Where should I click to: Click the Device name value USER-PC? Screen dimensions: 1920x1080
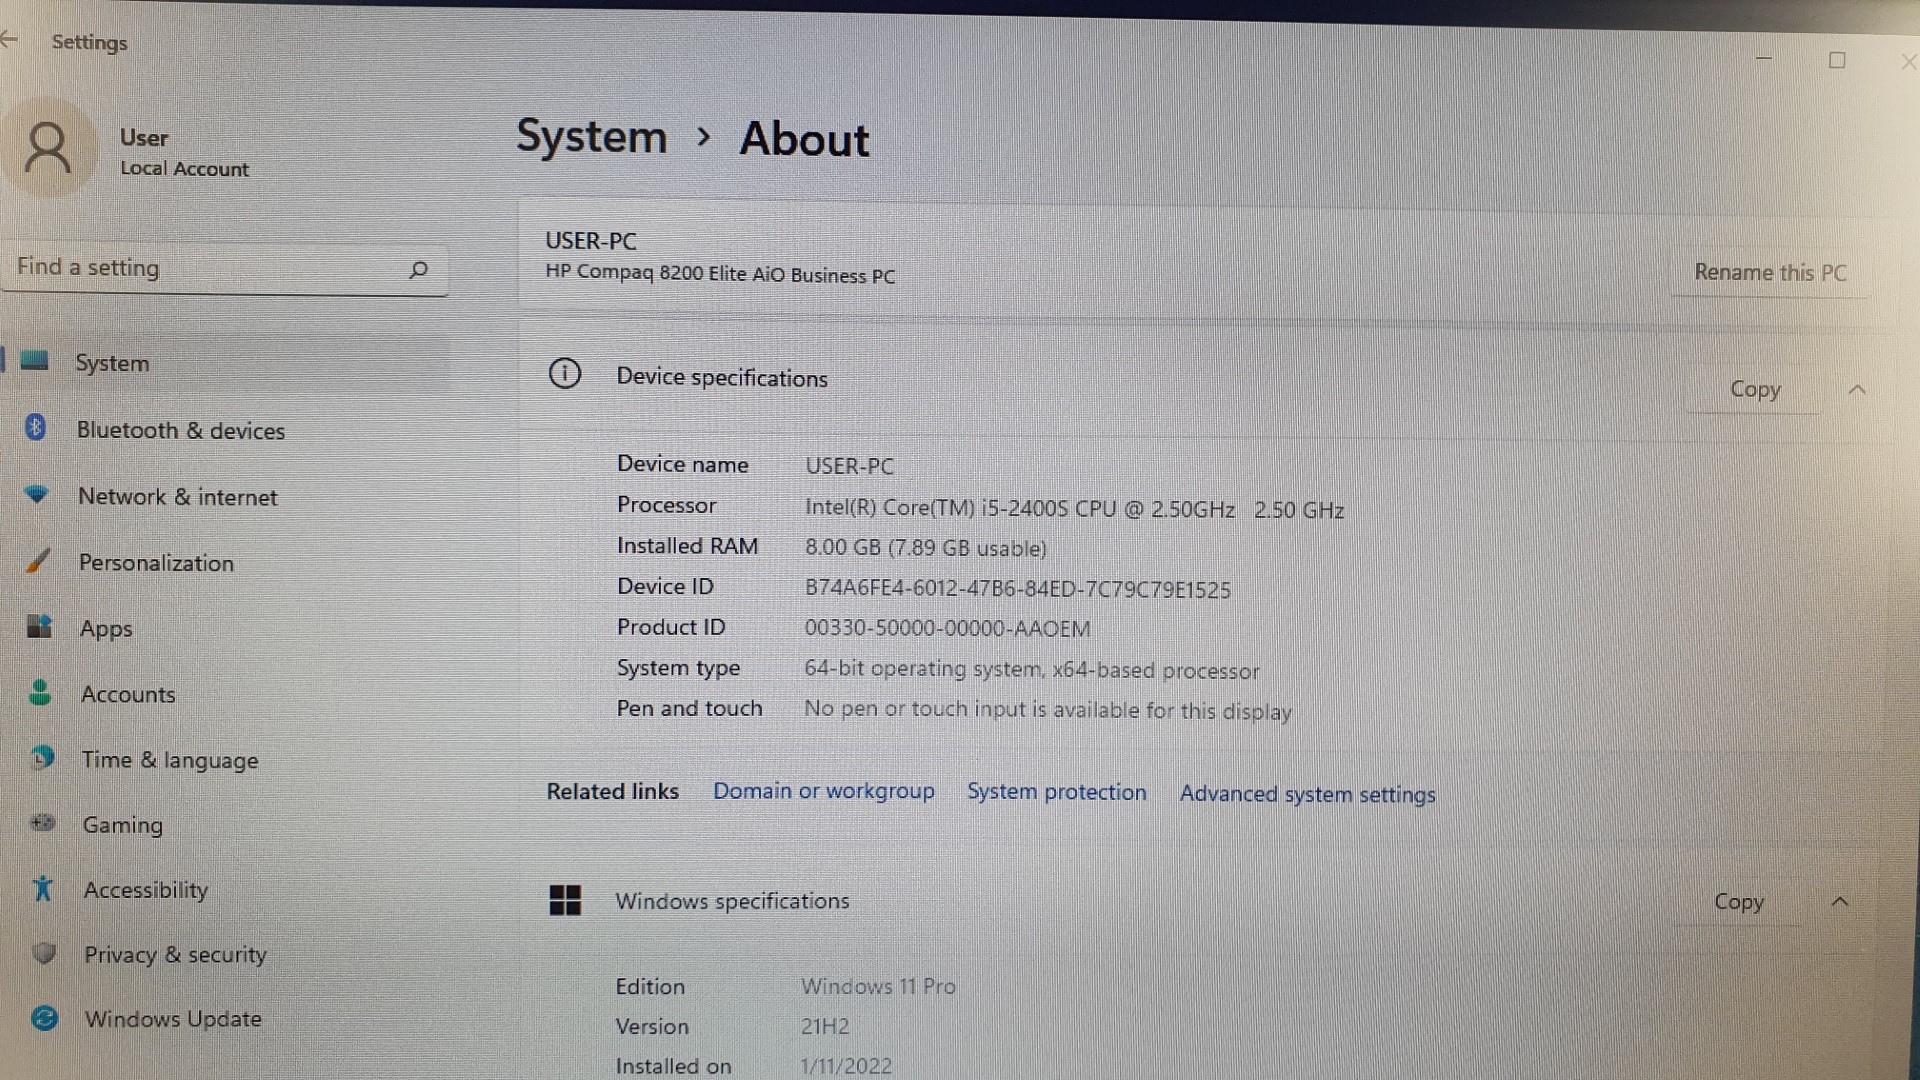tap(850, 466)
